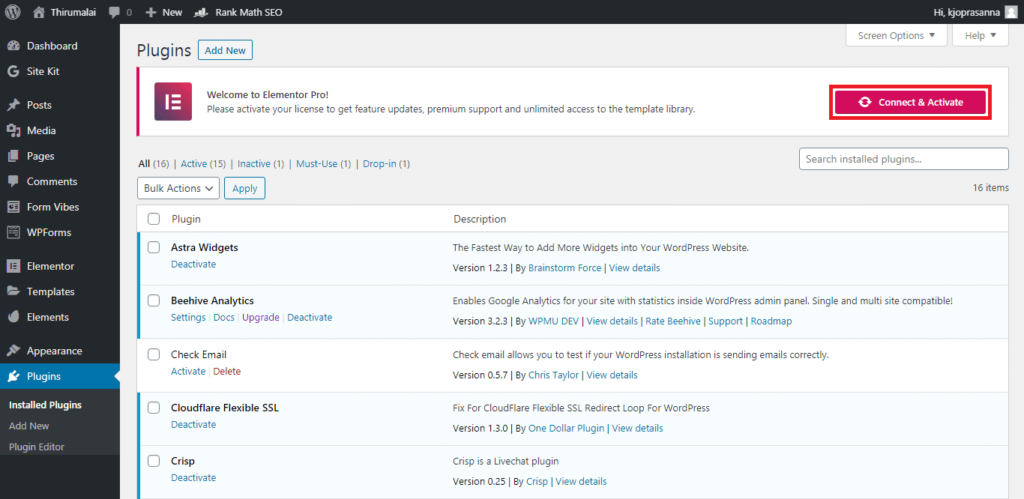Click the Appearance brush icon
The image size is (1024, 499).
pyautogui.click(x=13, y=351)
